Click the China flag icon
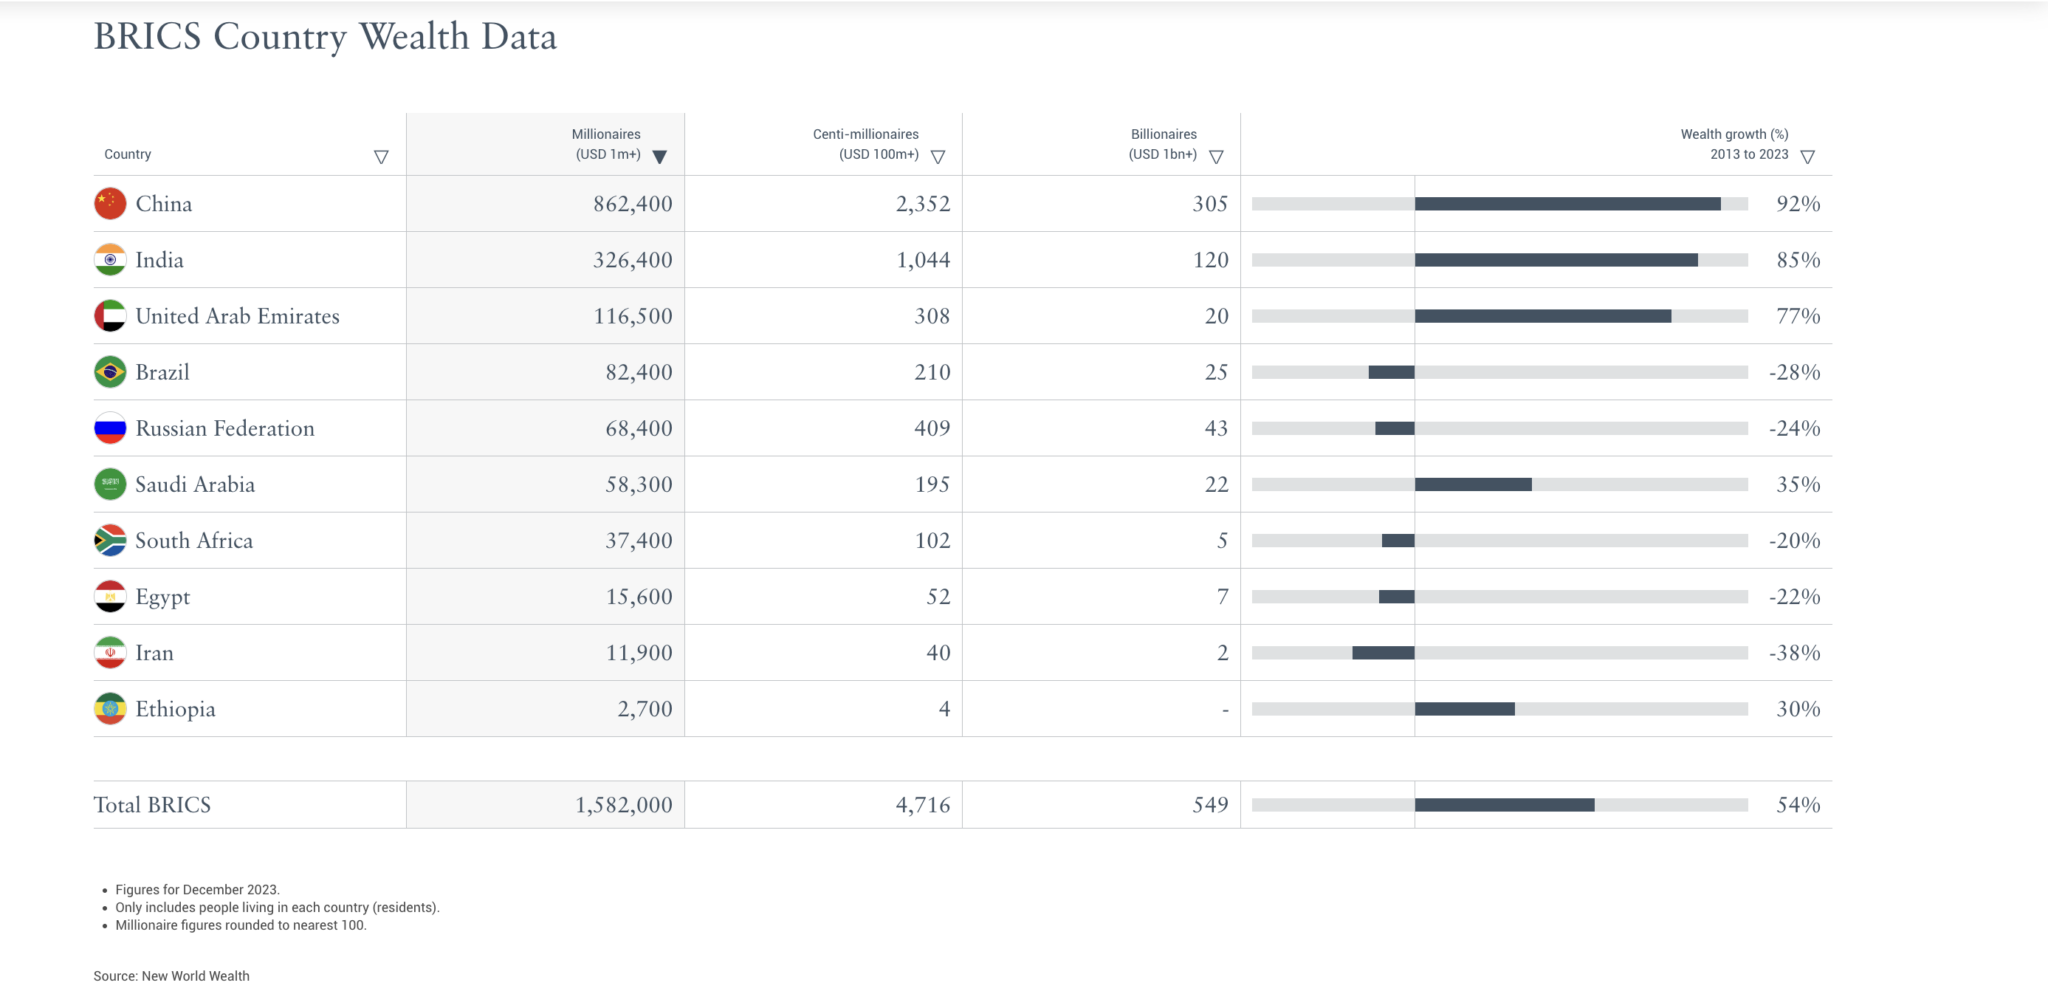 click(110, 204)
